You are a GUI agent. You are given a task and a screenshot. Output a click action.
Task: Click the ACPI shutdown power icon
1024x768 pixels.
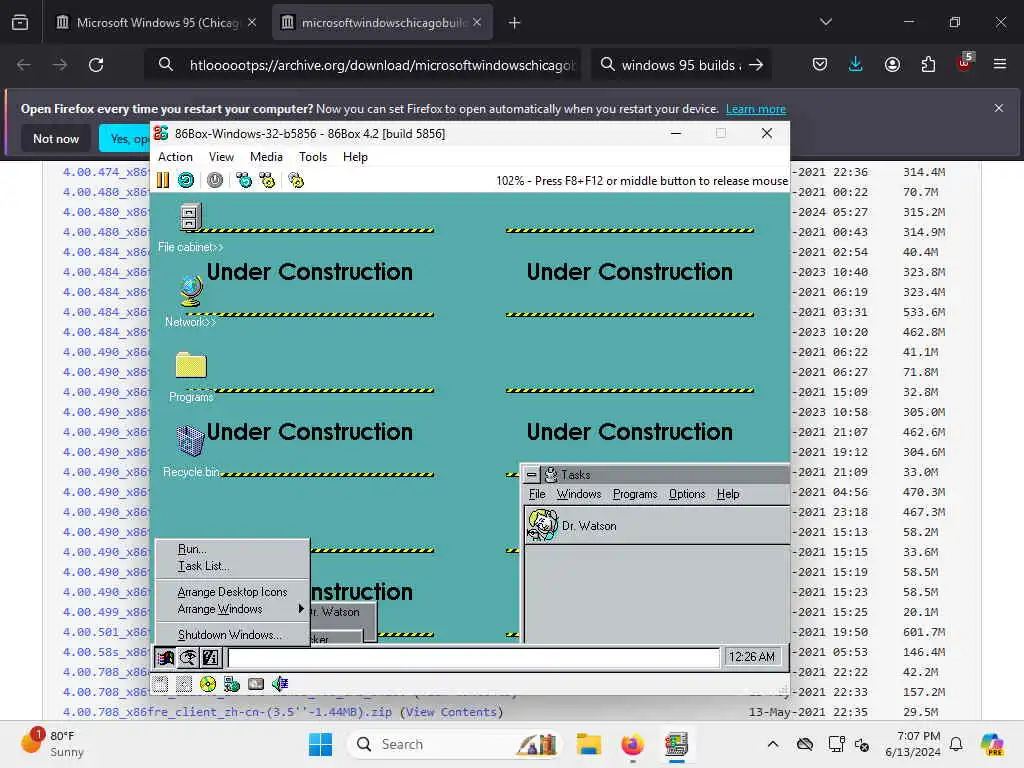pyautogui.click(x=215, y=180)
